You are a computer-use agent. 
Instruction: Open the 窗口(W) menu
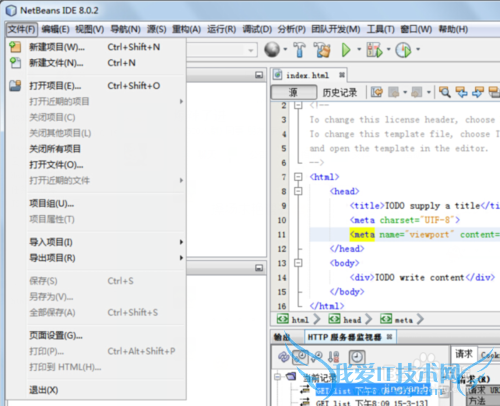click(416, 29)
